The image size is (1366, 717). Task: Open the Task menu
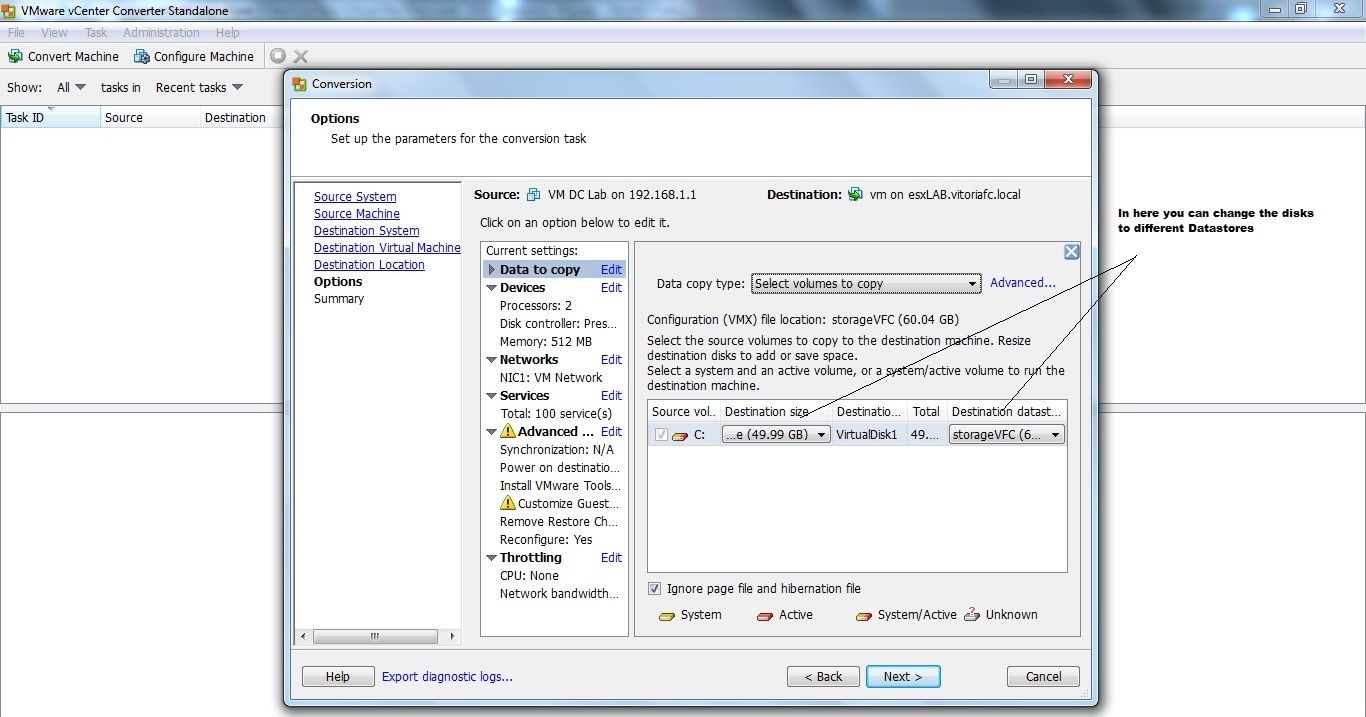click(96, 33)
